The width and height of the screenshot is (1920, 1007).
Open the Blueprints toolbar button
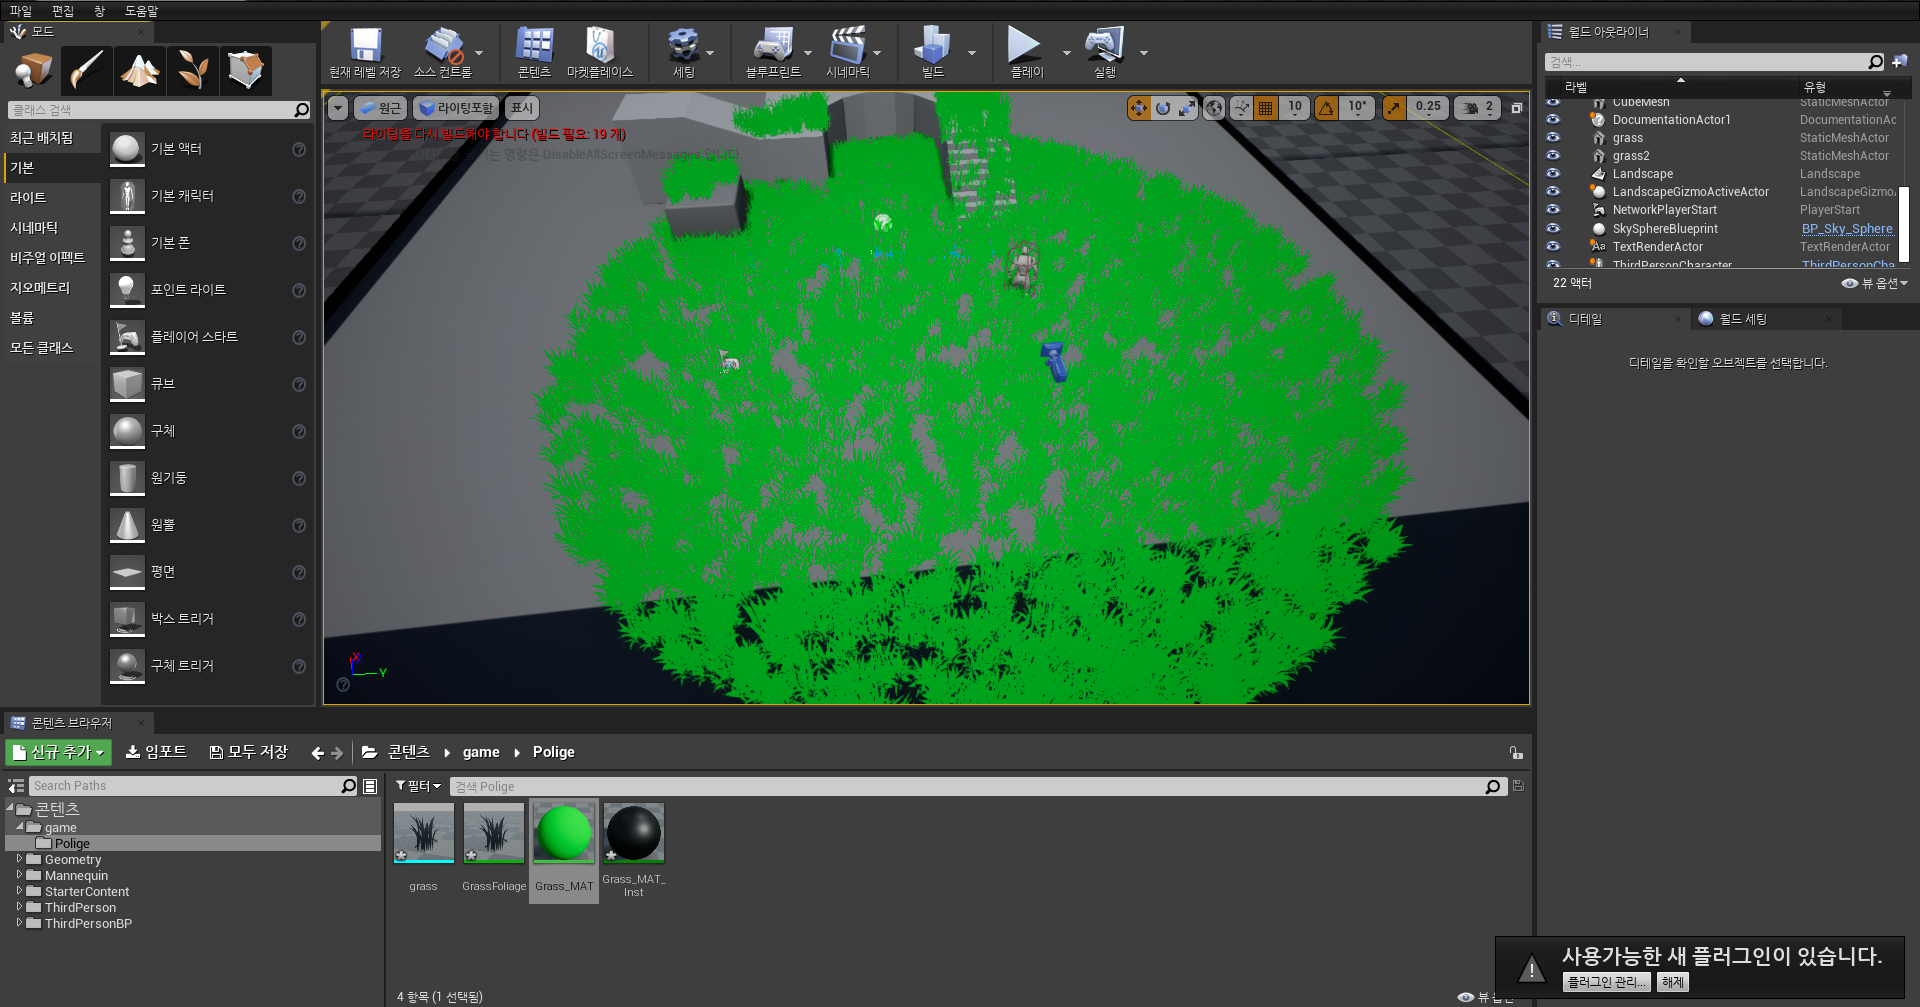773,53
